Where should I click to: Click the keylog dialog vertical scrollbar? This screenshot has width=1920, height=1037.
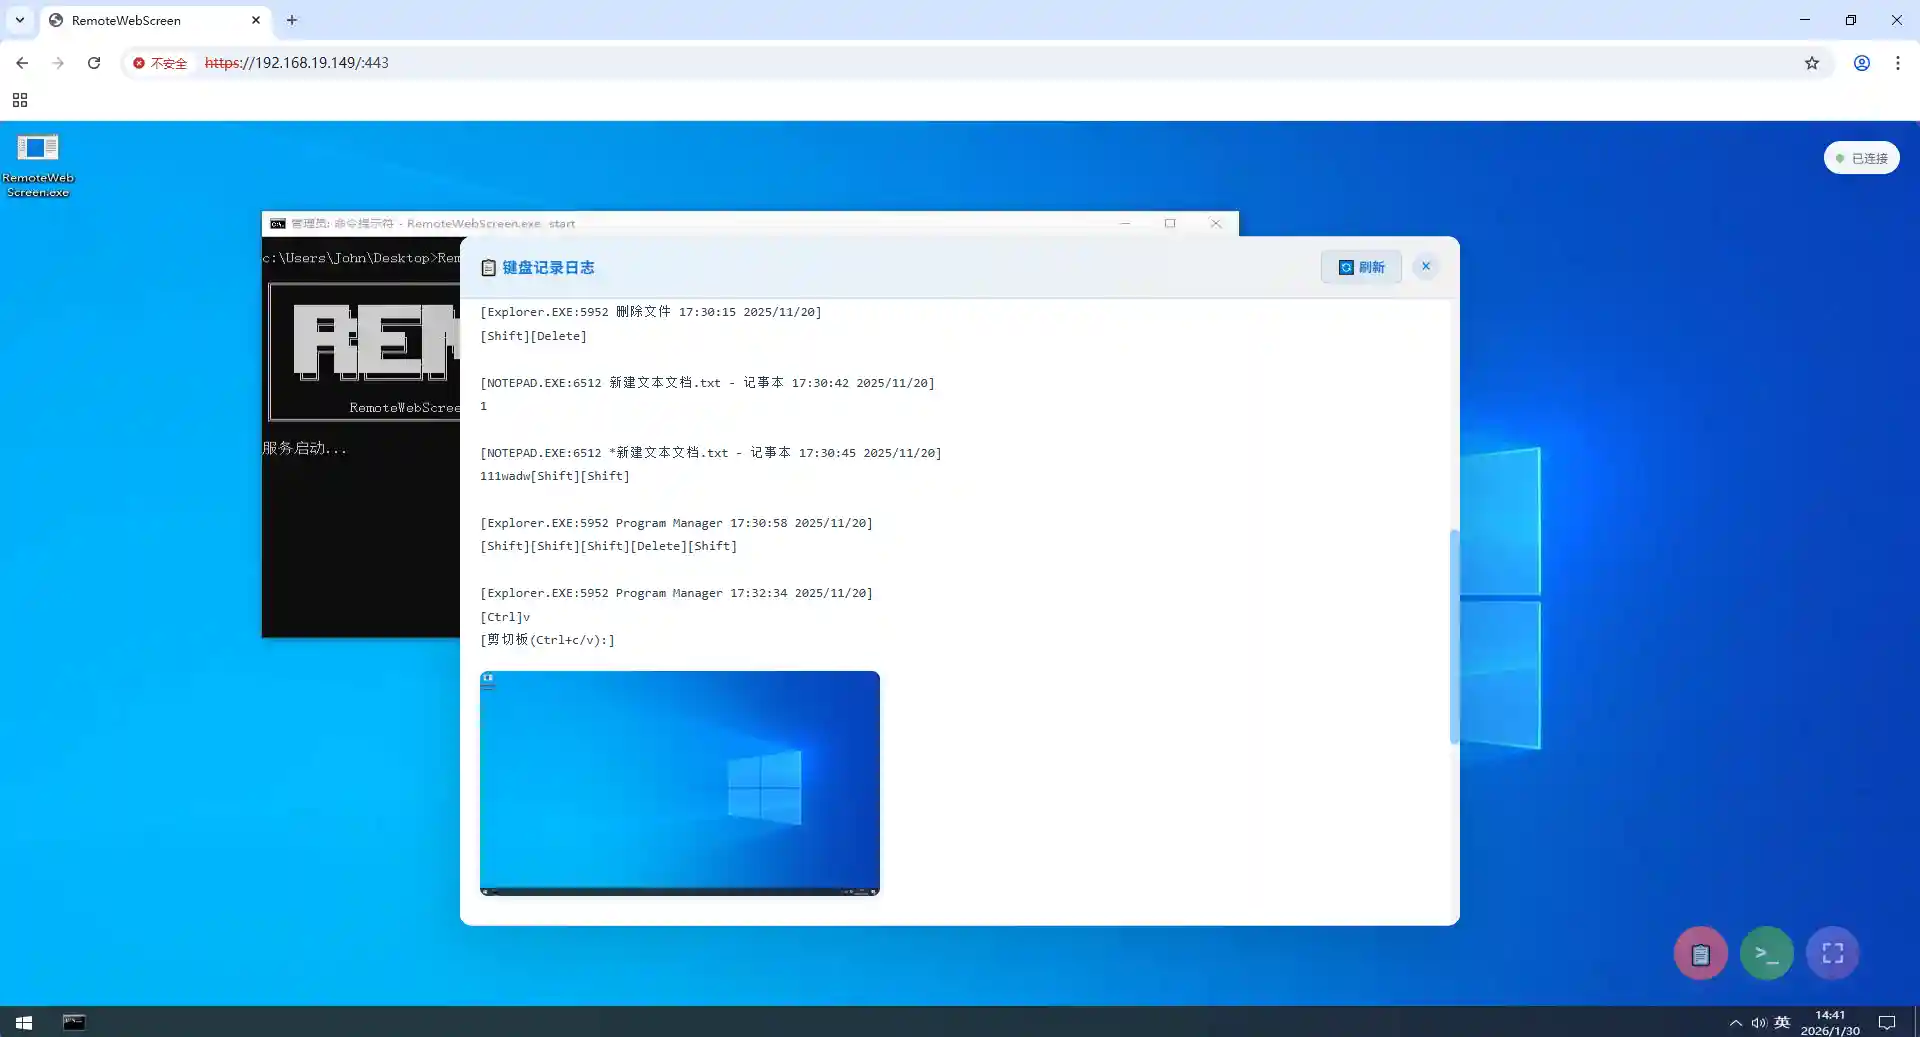(1454, 636)
